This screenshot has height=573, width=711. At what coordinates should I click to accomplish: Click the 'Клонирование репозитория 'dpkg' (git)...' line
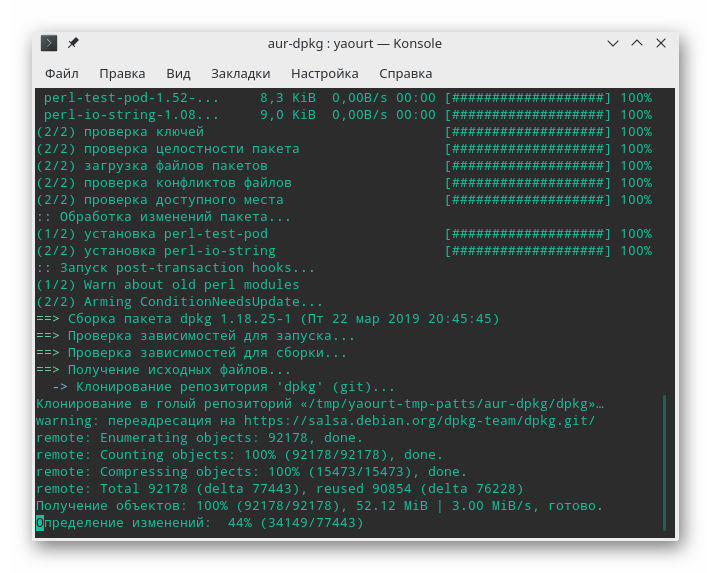tap(224, 387)
